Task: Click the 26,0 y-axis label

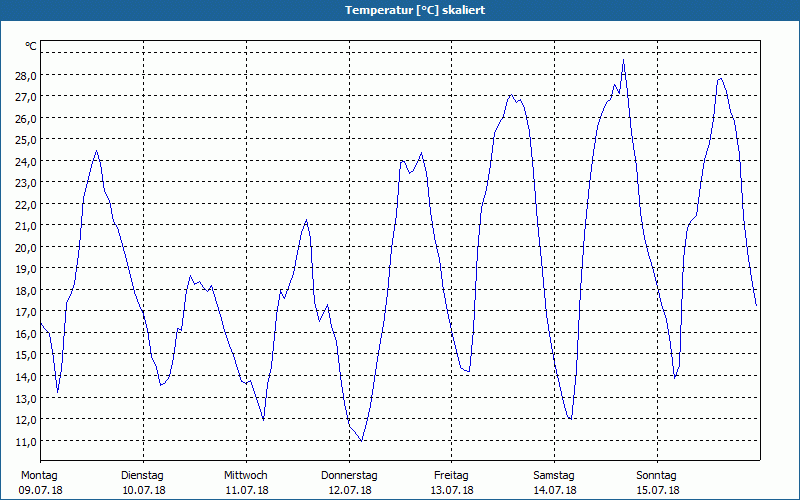Action: (x=26, y=118)
